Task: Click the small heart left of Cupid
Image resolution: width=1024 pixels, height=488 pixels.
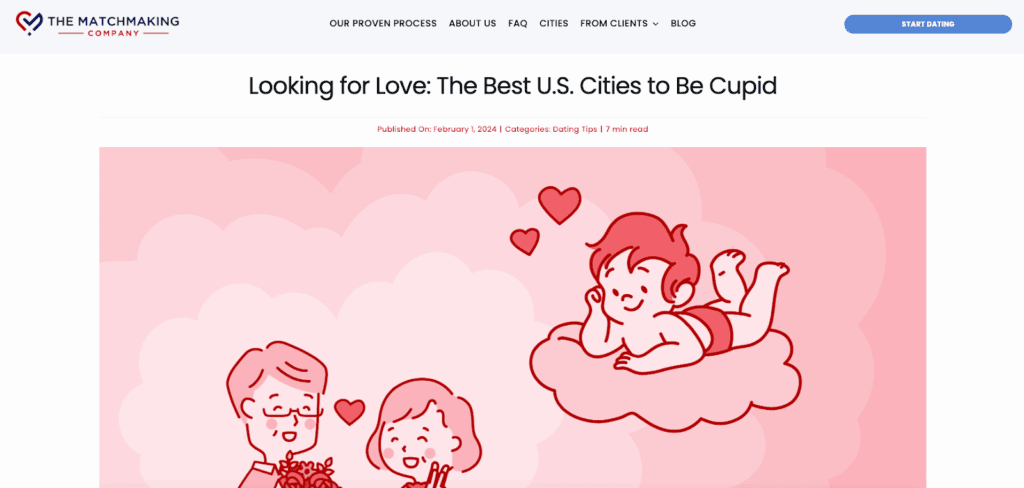Action: point(525,241)
